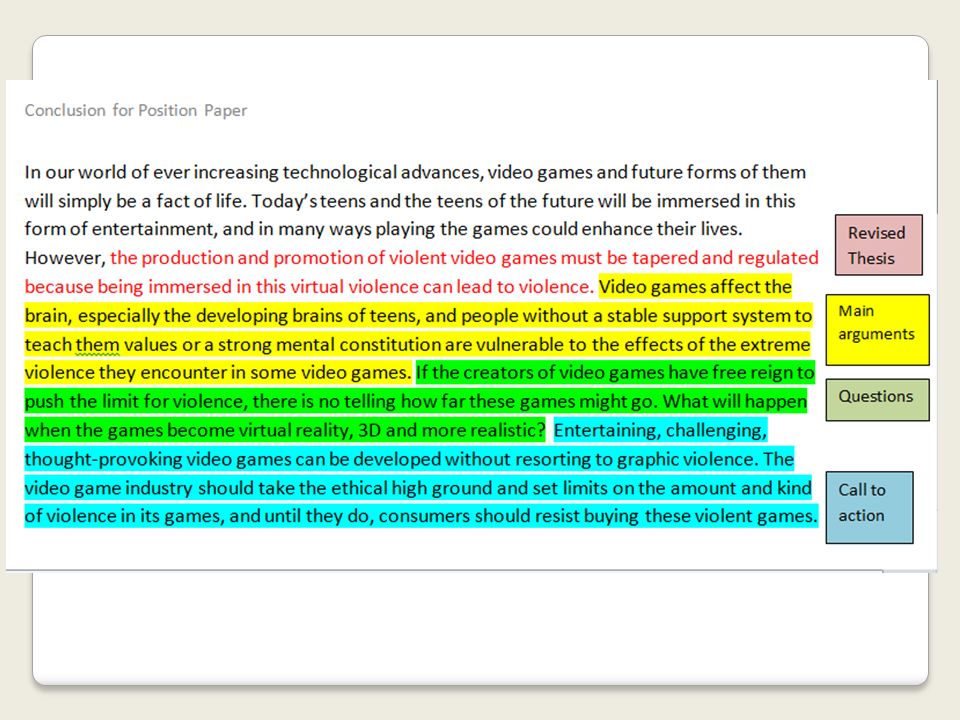Click green text 'push the limit for violence'
Viewport: 960px width, 720px height.
tap(135, 401)
